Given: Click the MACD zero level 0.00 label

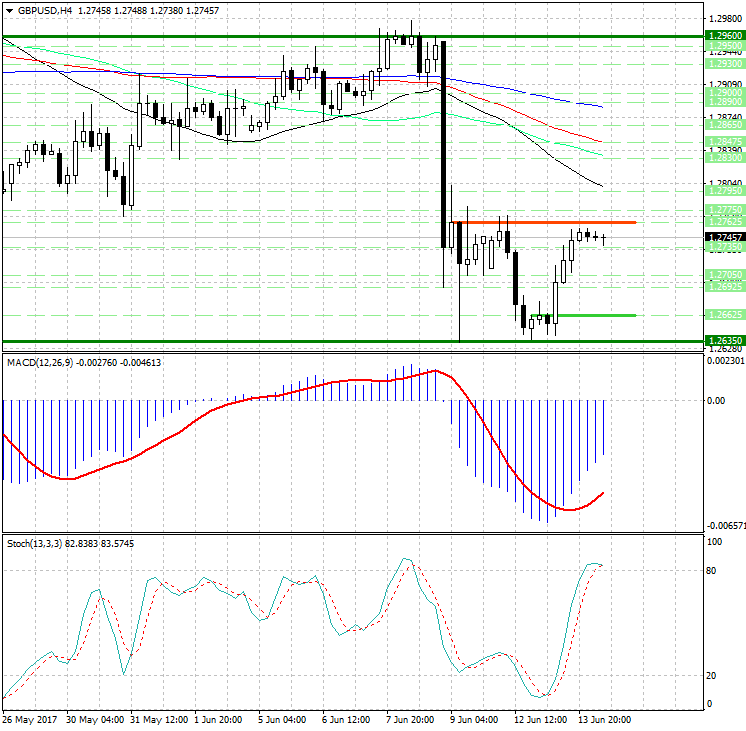Looking at the screenshot, I should [x=716, y=400].
